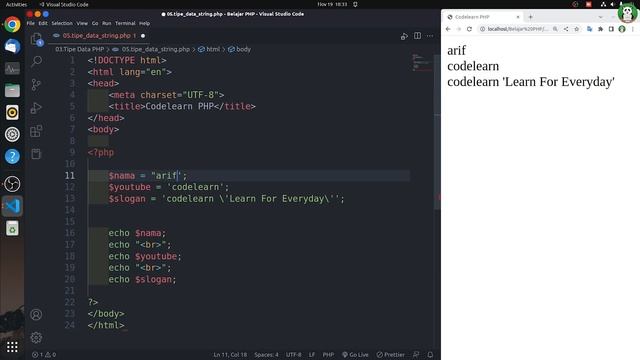Open the clipboard-like view below Extensions
The width and height of the screenshot is (640, 360).
(36, 154)
